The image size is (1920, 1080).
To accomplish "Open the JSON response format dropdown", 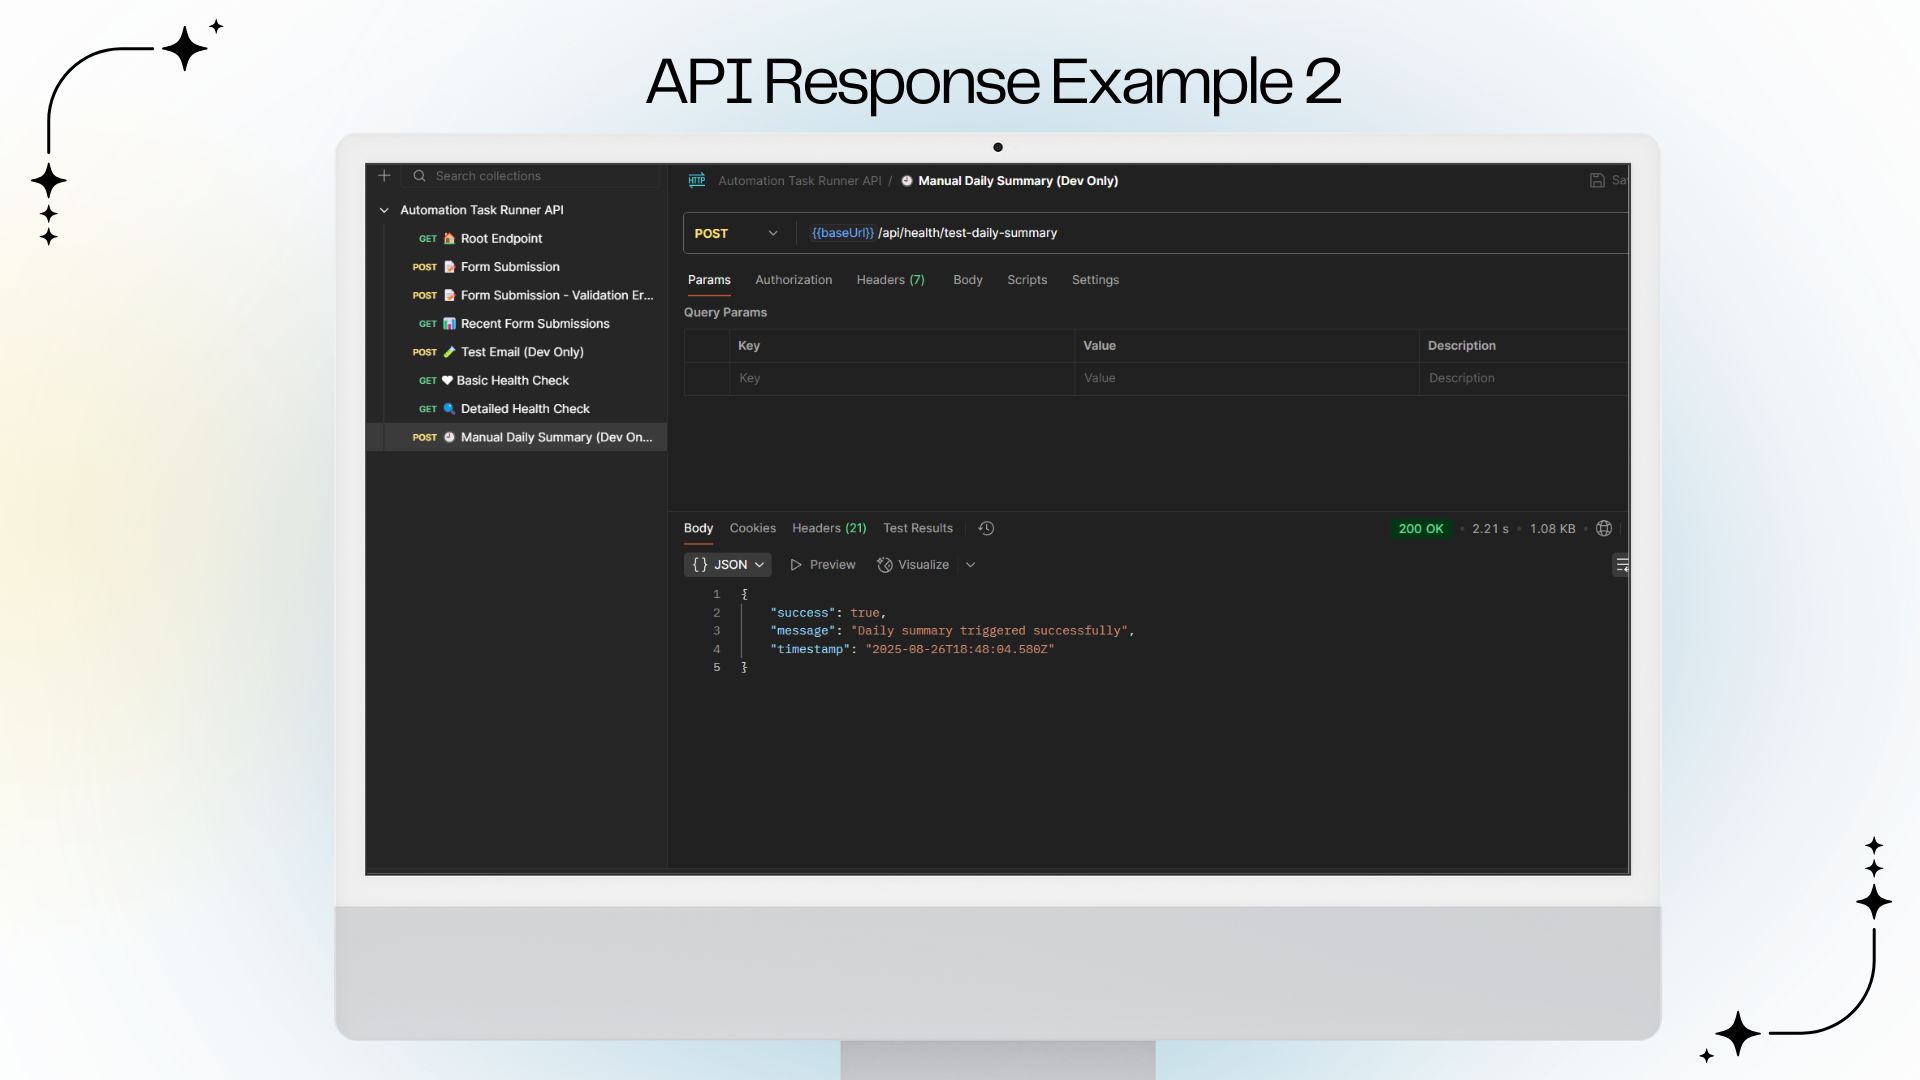I will pyautogui.click(x=727, y=565).
